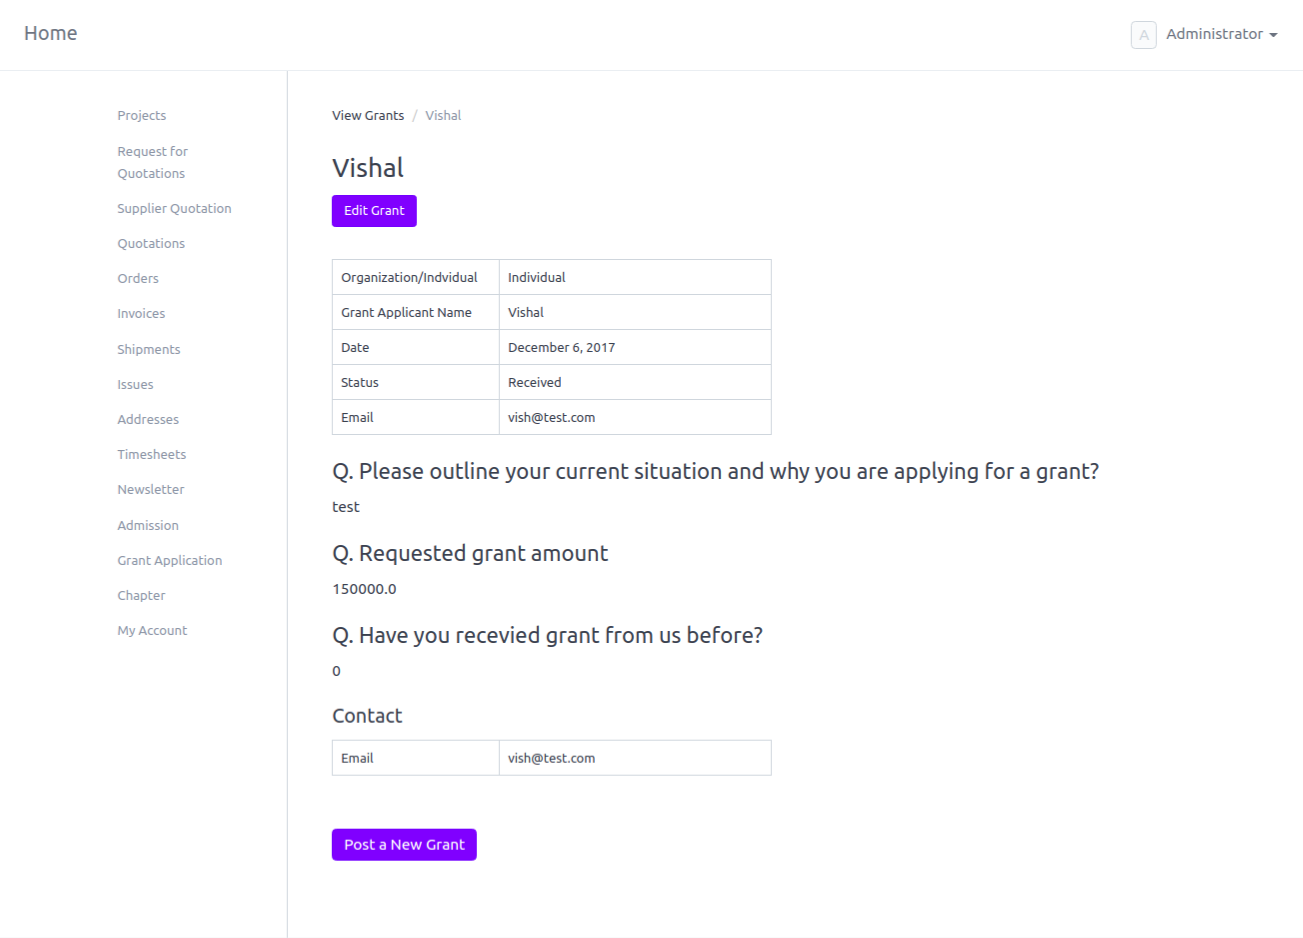Open the Newsletter sidebar link
The image size is (1303, 938).
point(151,490)
